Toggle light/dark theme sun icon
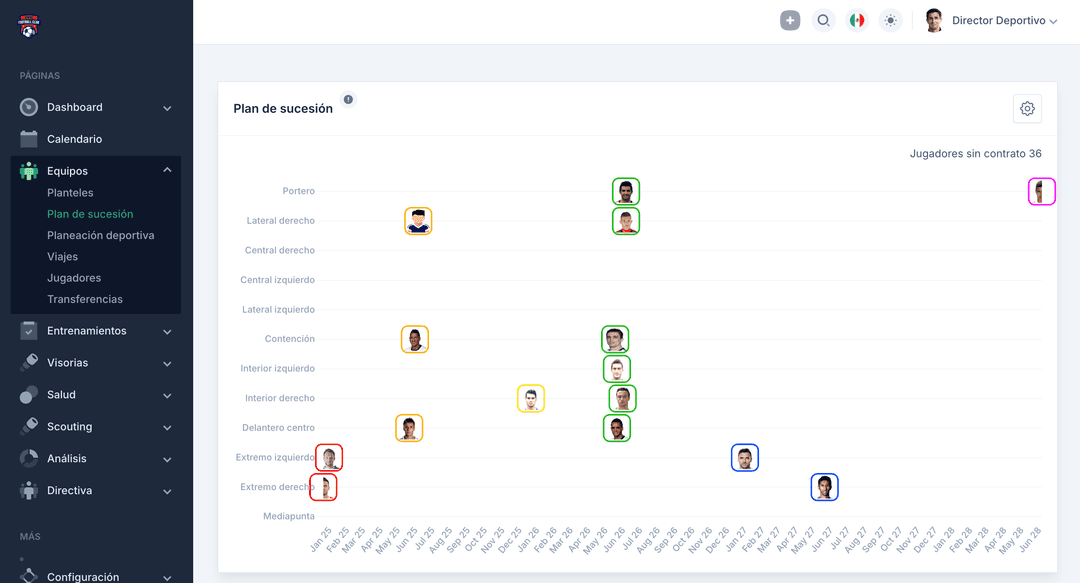Viewport: 1080px width, 583px height. pos(891,20)
